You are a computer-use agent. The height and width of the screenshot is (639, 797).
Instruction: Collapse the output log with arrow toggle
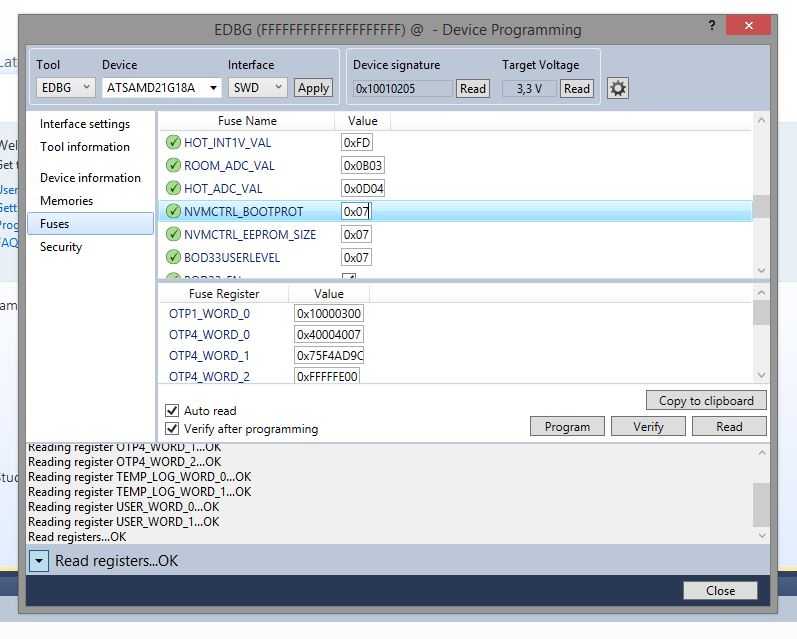38,561
